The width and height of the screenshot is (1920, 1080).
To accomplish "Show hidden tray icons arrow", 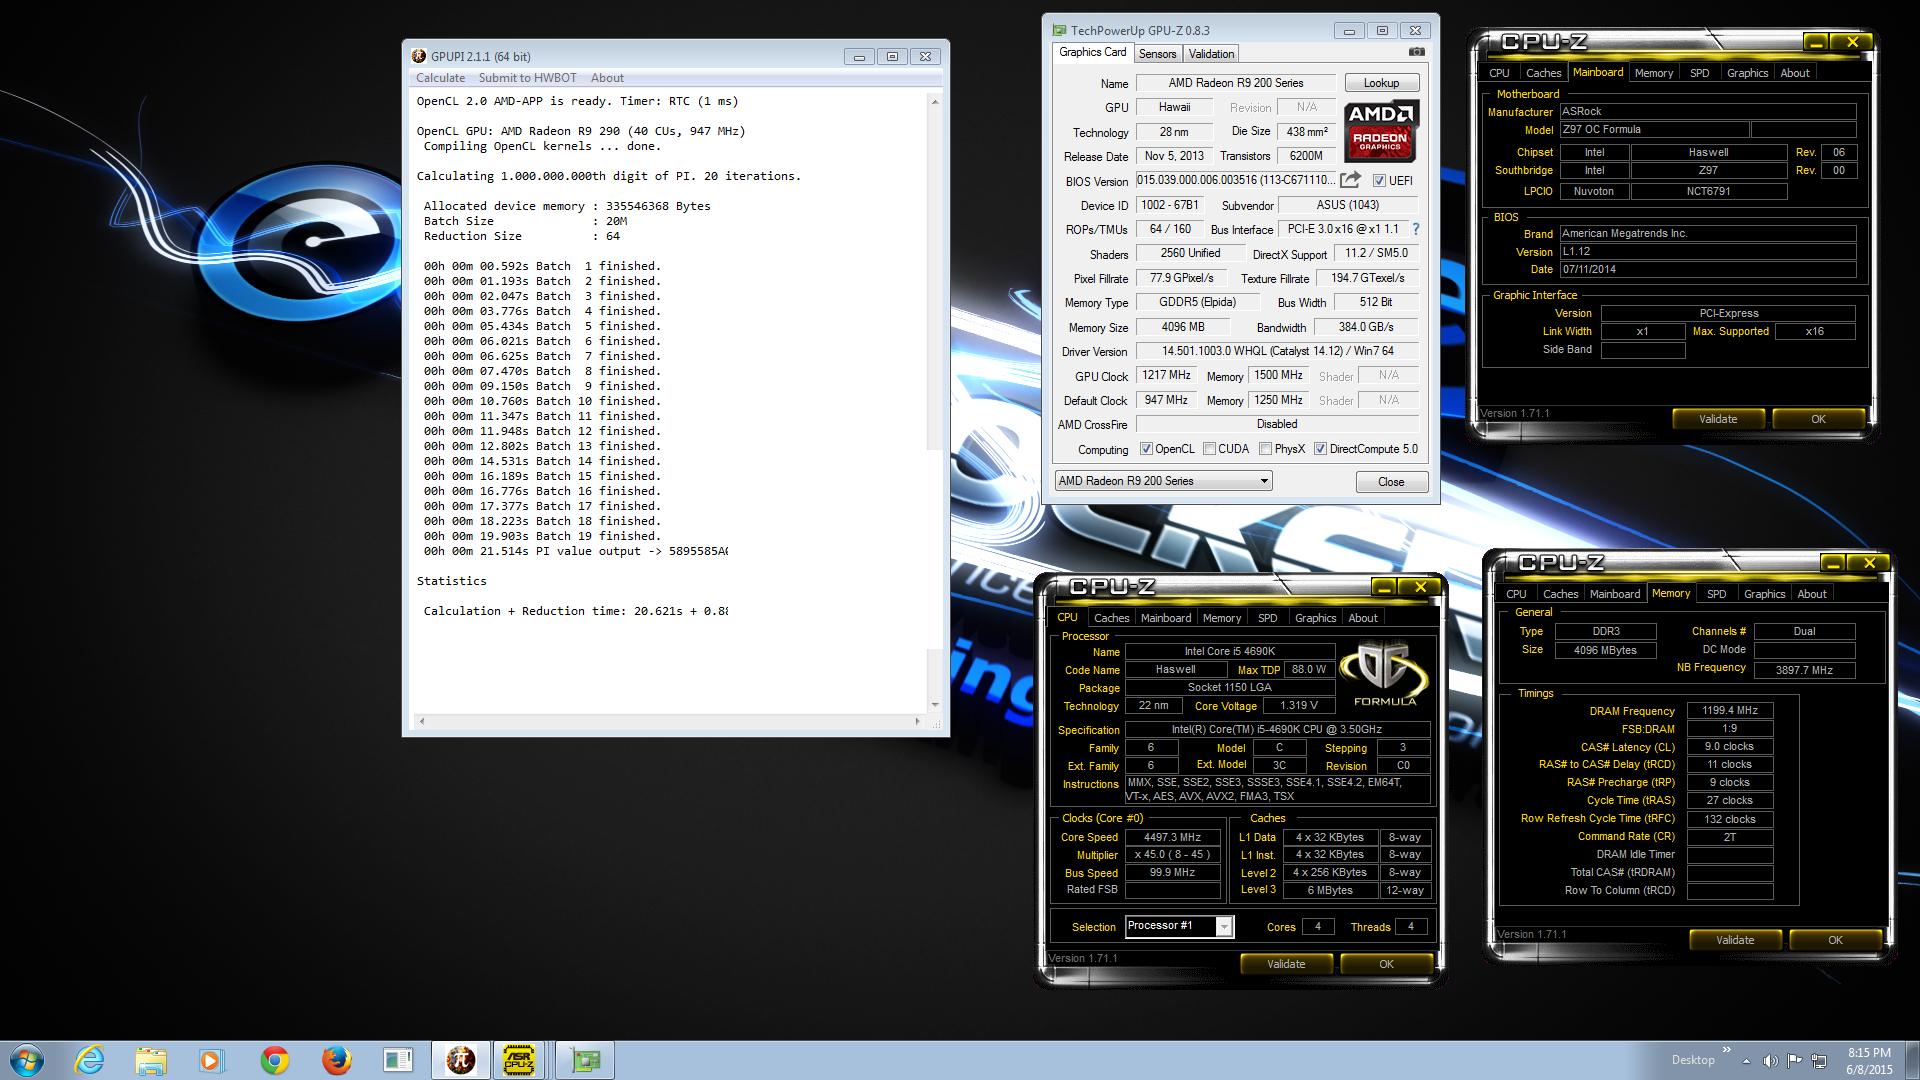I will tap(1746, 1060).
